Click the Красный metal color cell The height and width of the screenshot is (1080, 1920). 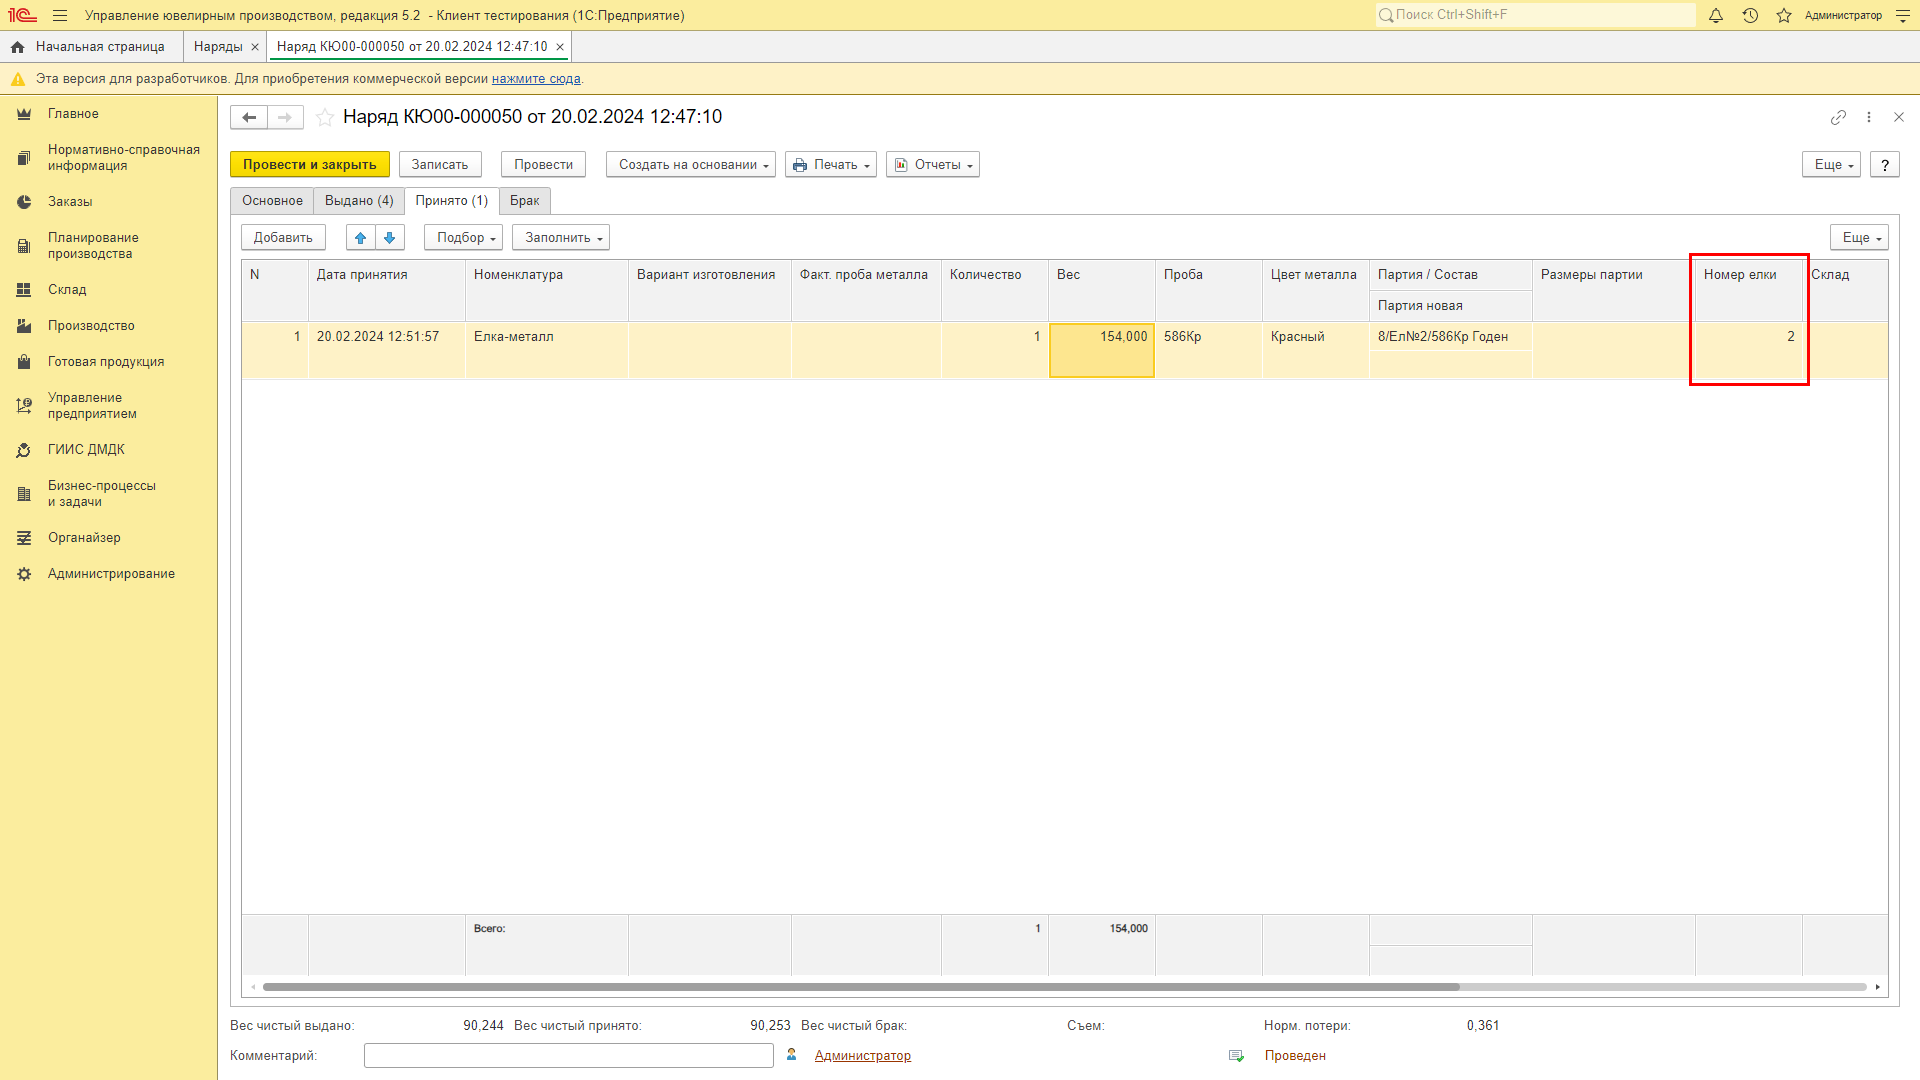tap(1316, 350)
